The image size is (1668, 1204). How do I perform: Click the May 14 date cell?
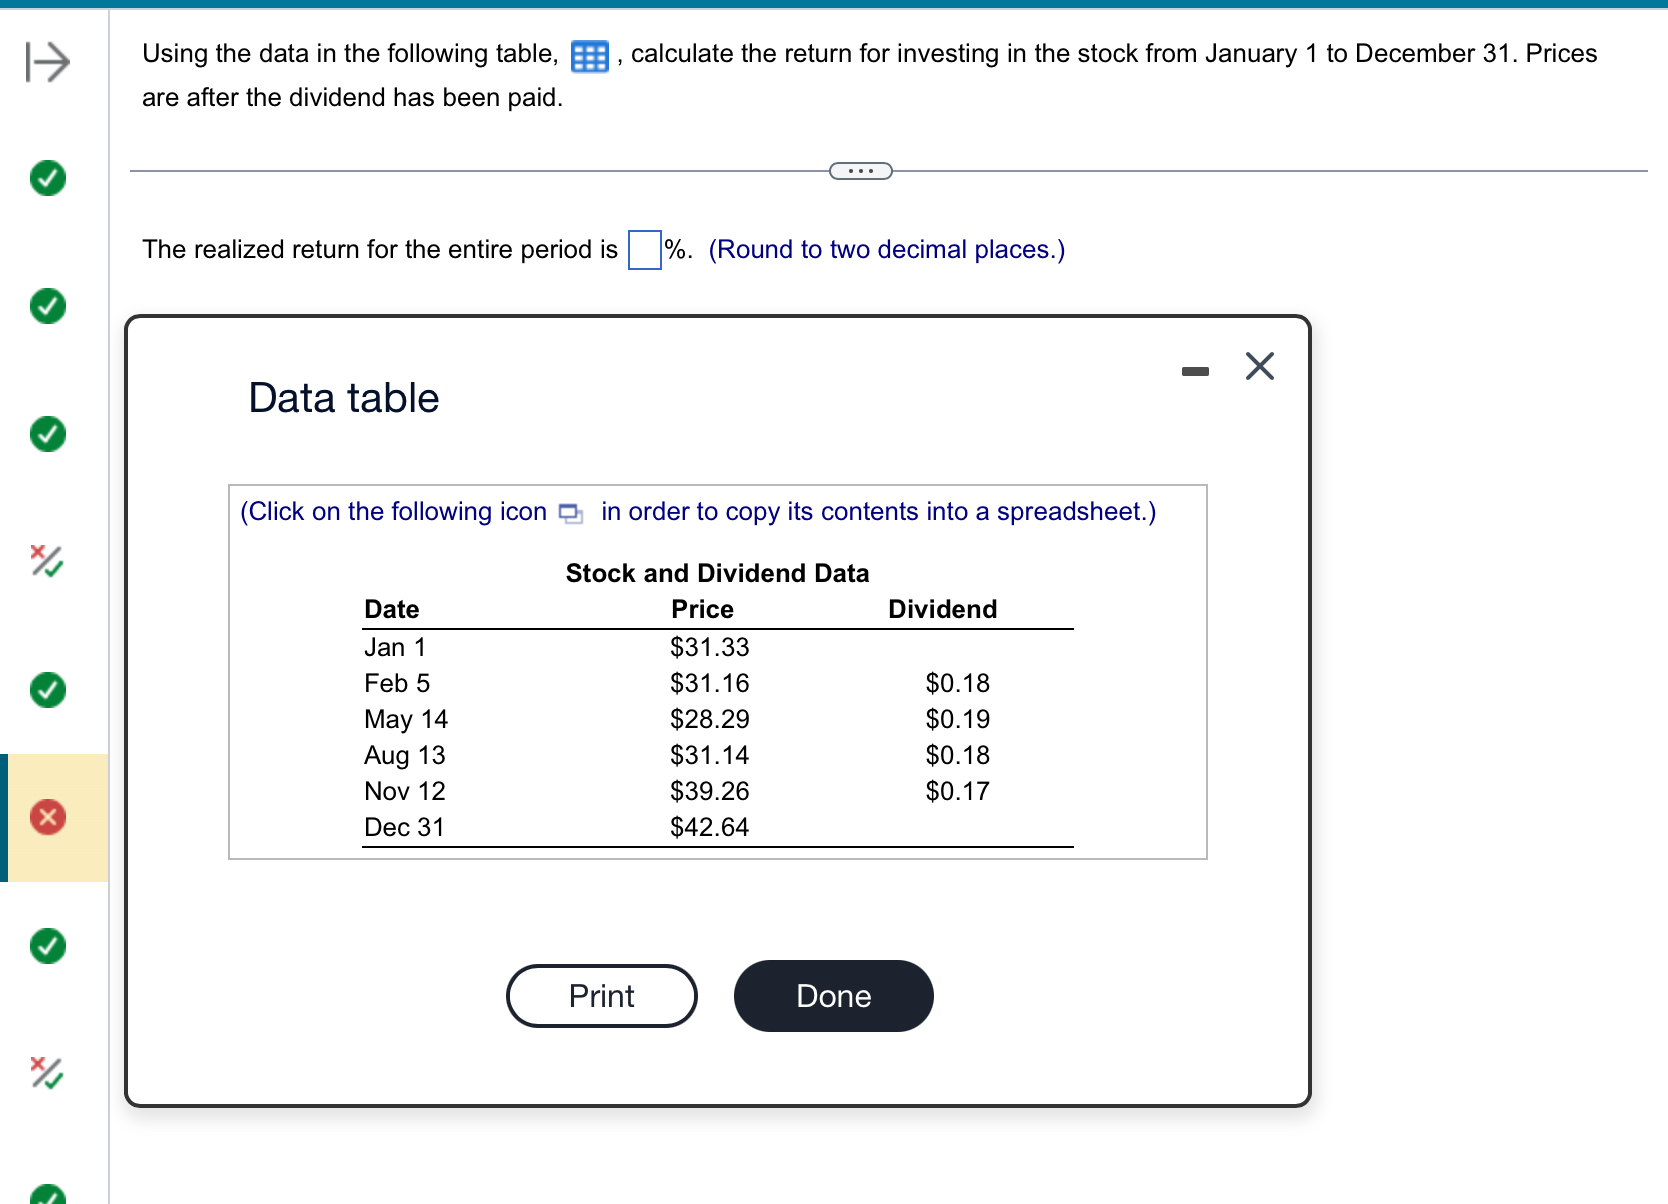tap(406, 720)
